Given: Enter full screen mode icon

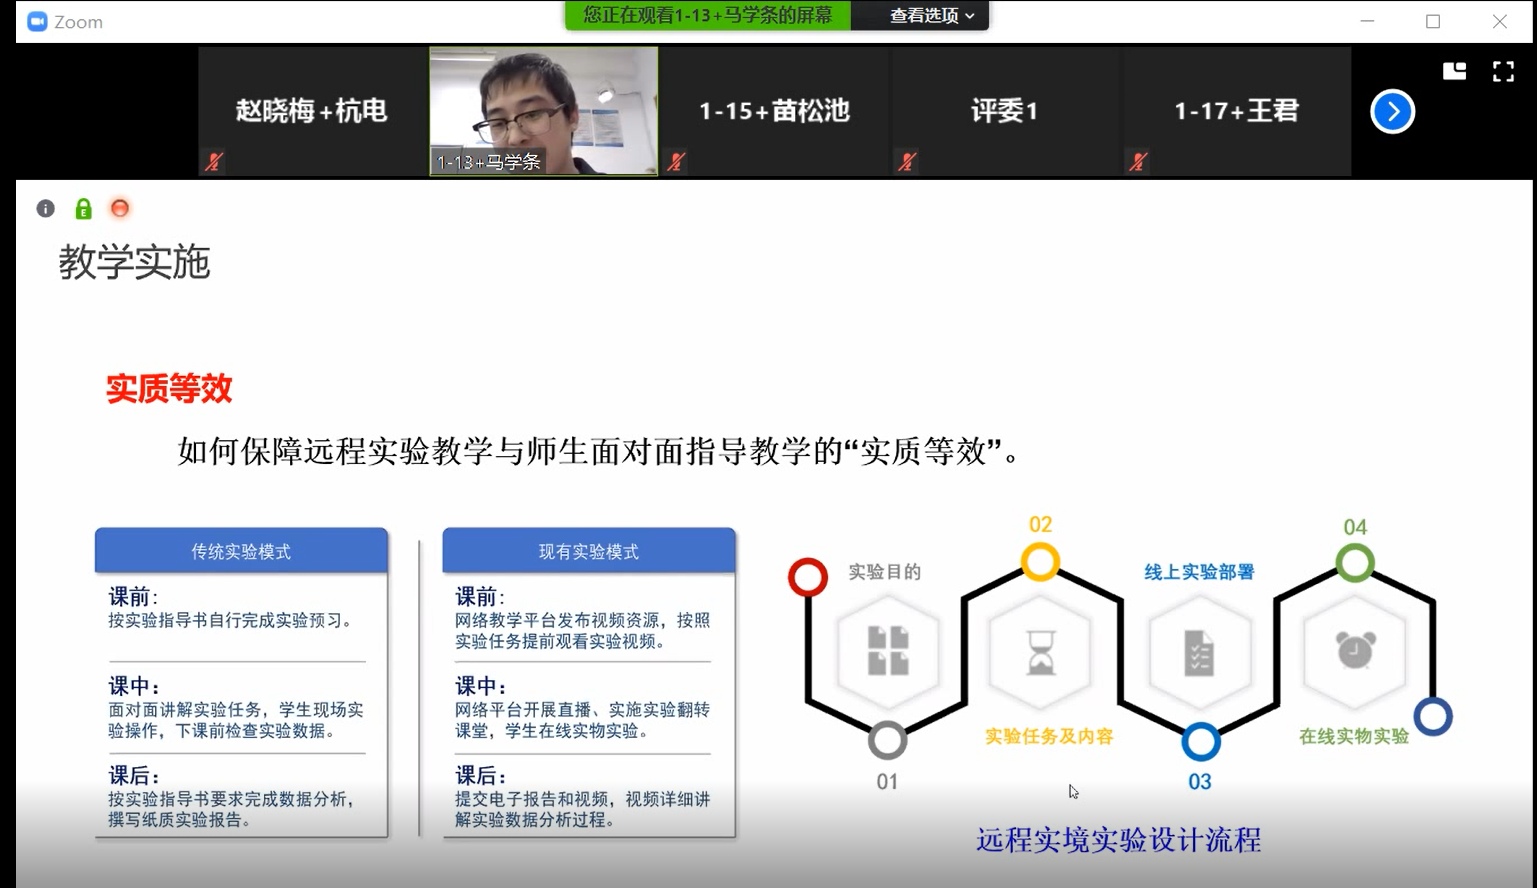Looking at the screenshot, I should [1503, 71].
